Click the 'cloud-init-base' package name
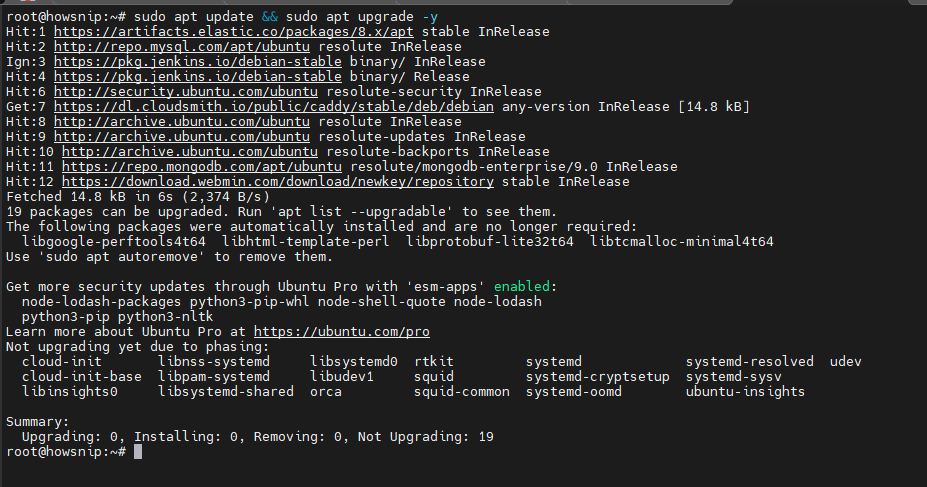 82,376
